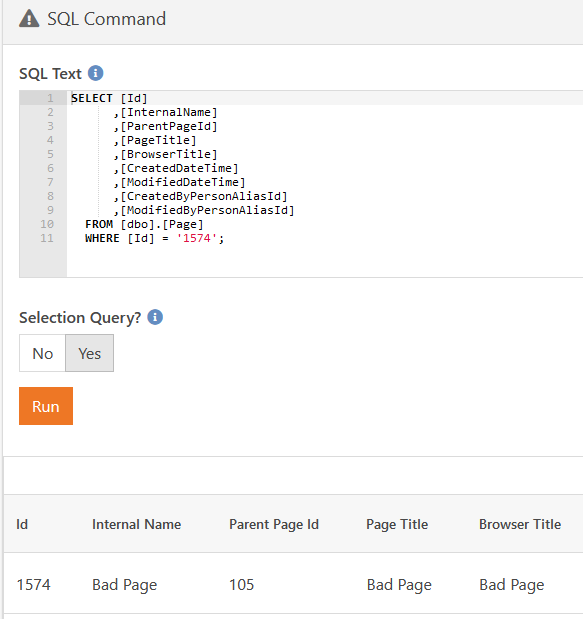Viewport: 583px width, 619px height.
Task: Select result row cell with Id 1574
Action: [x=34, y=585]
